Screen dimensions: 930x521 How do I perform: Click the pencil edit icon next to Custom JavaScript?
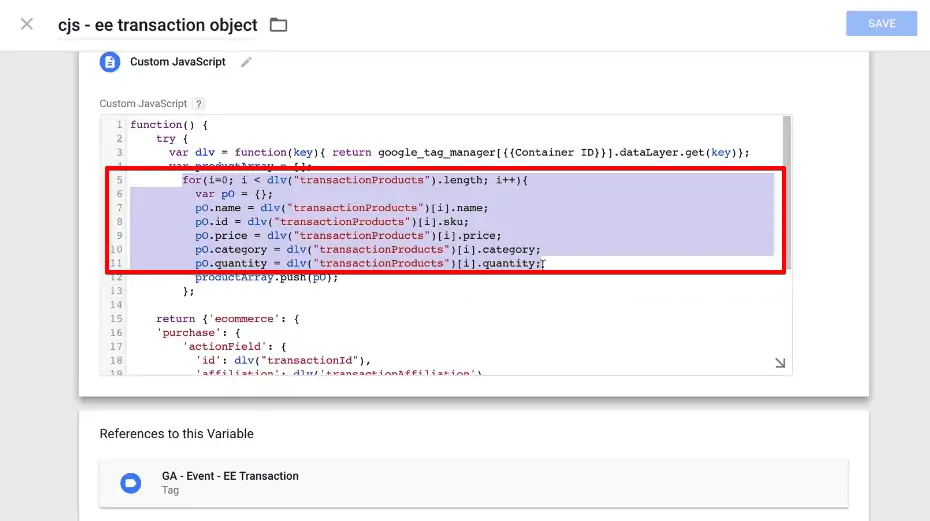(246, 62)
